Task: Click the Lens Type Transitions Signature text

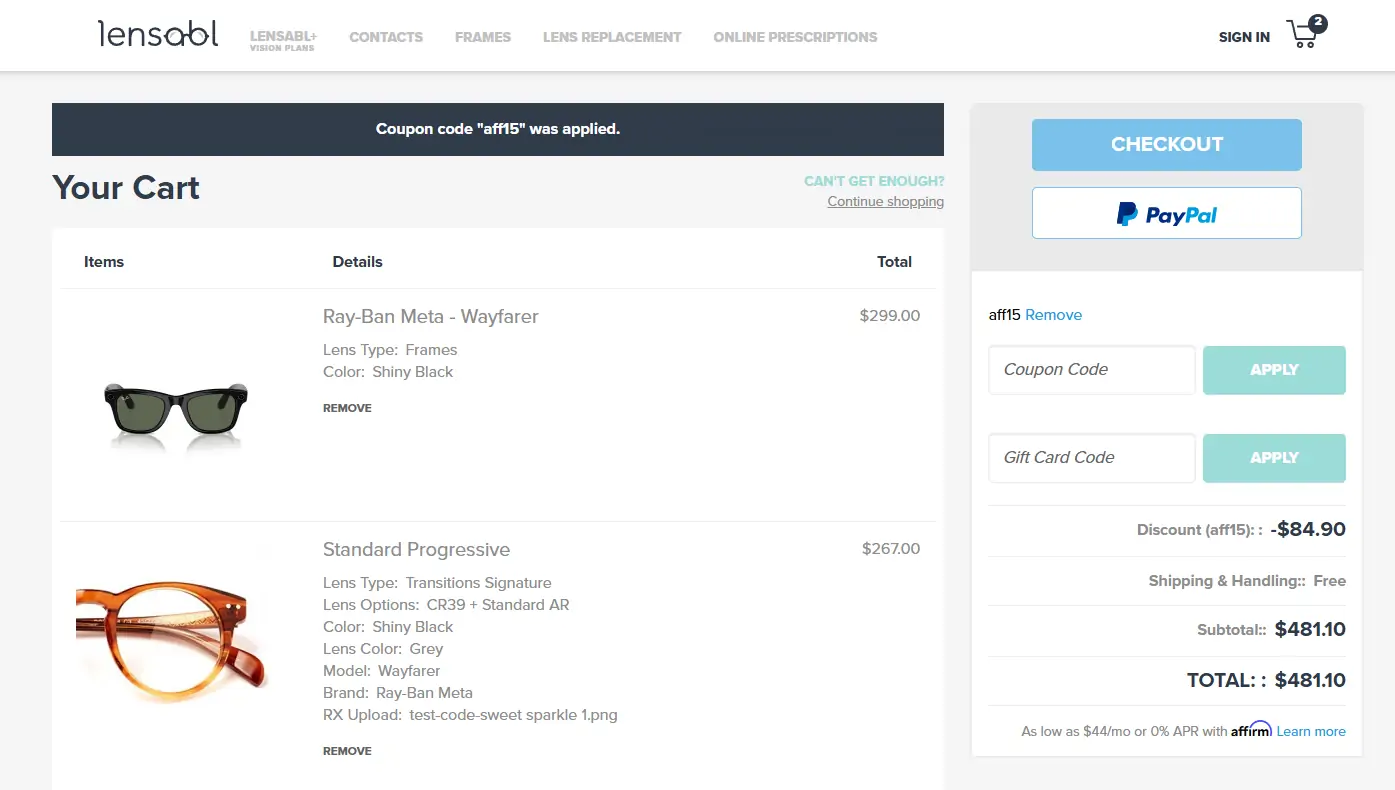Action: pyautogui.click(x=437, y=583)
